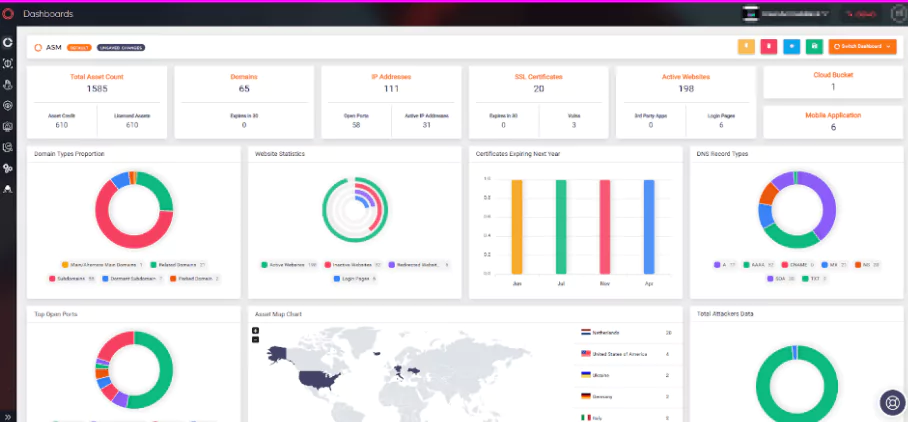Click the green save dashboard icon button

click(x=814, y=46)
